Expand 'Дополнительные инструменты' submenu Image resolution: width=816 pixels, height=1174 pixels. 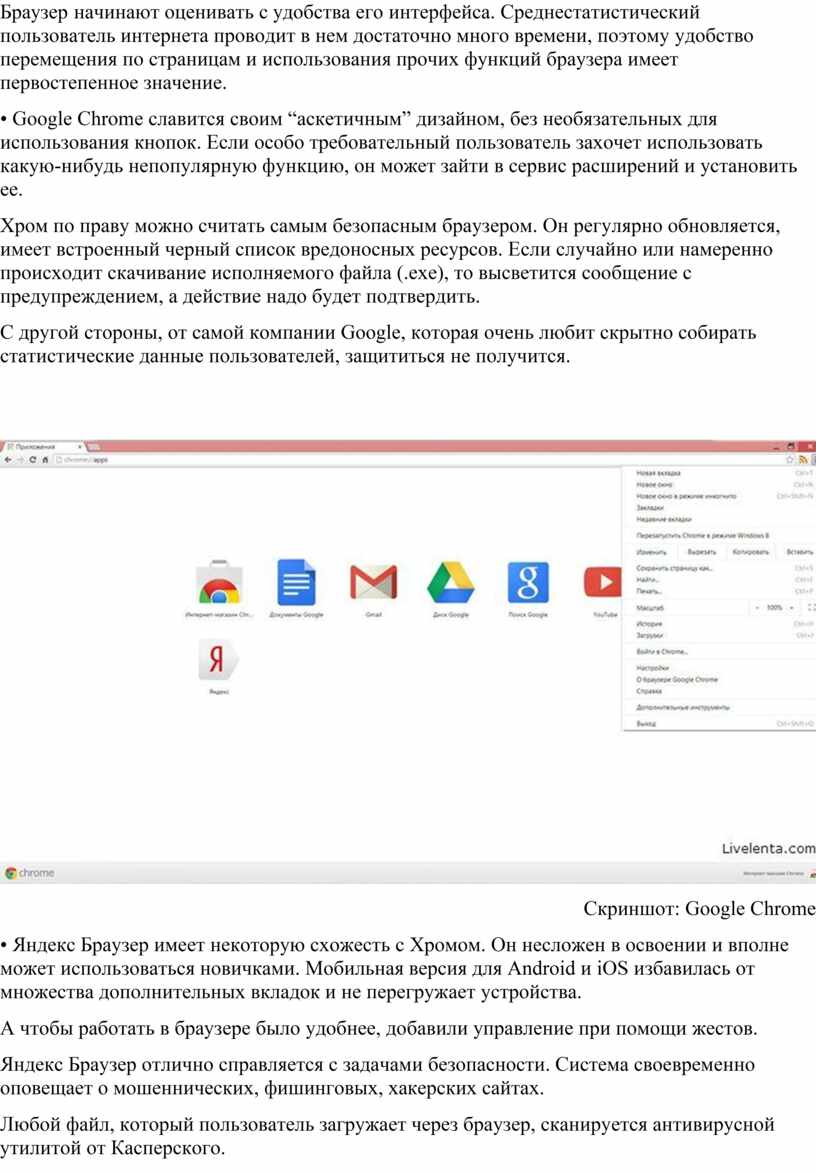click(x=682, y=707)
